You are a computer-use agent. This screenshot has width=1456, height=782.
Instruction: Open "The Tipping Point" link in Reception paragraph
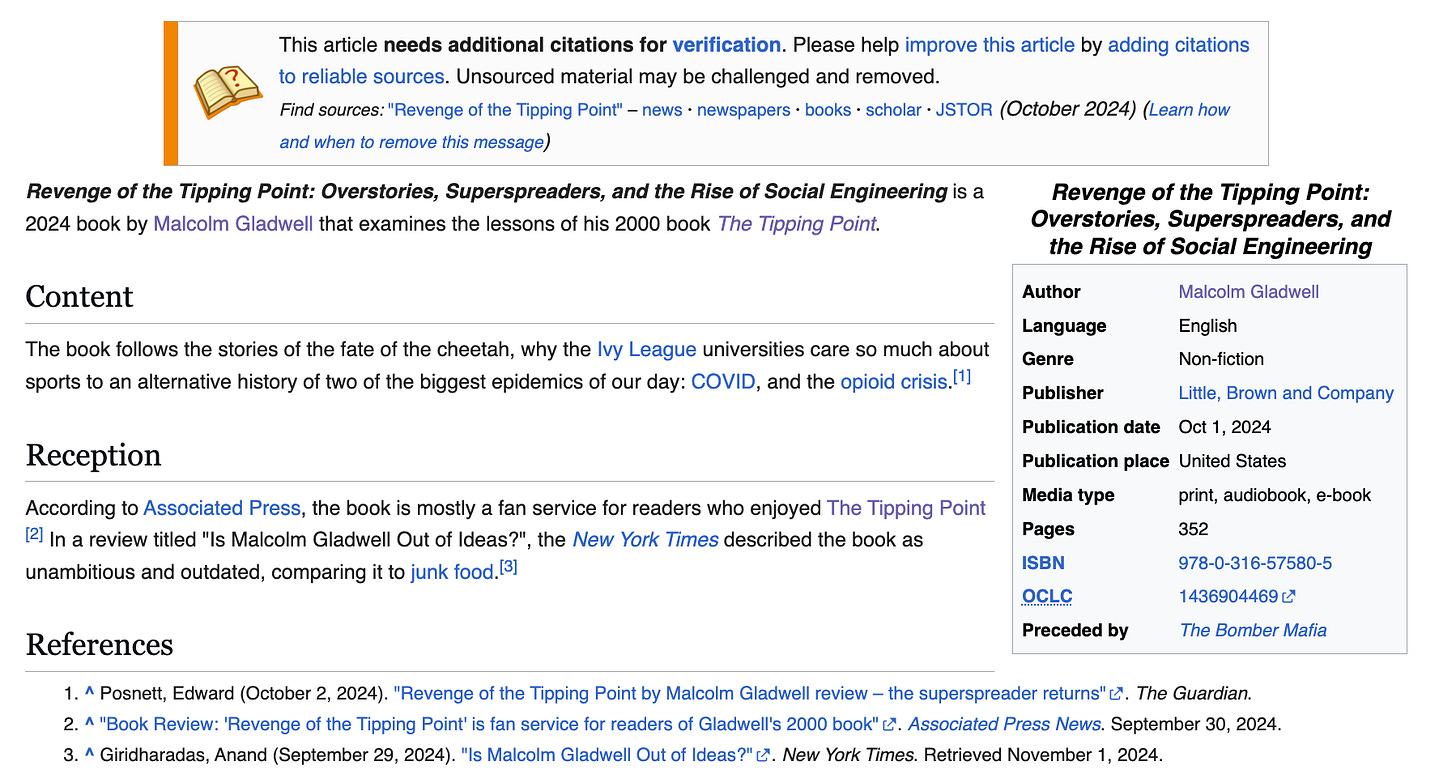pos(906,508)
